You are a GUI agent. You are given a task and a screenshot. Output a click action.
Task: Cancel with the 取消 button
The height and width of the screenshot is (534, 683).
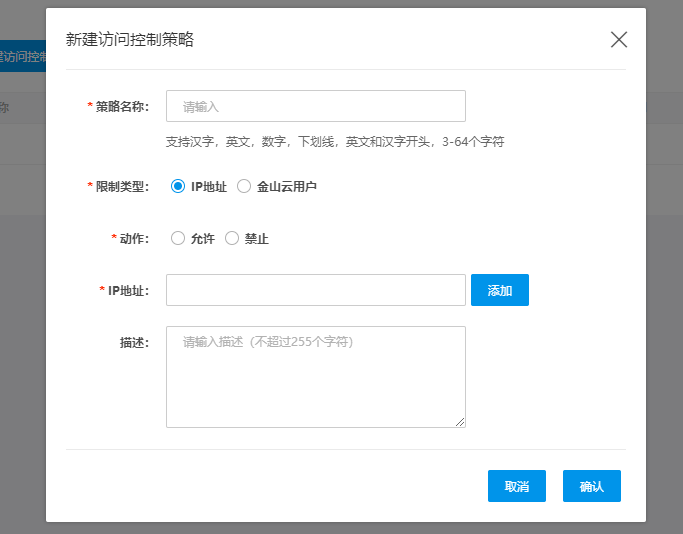516,486
